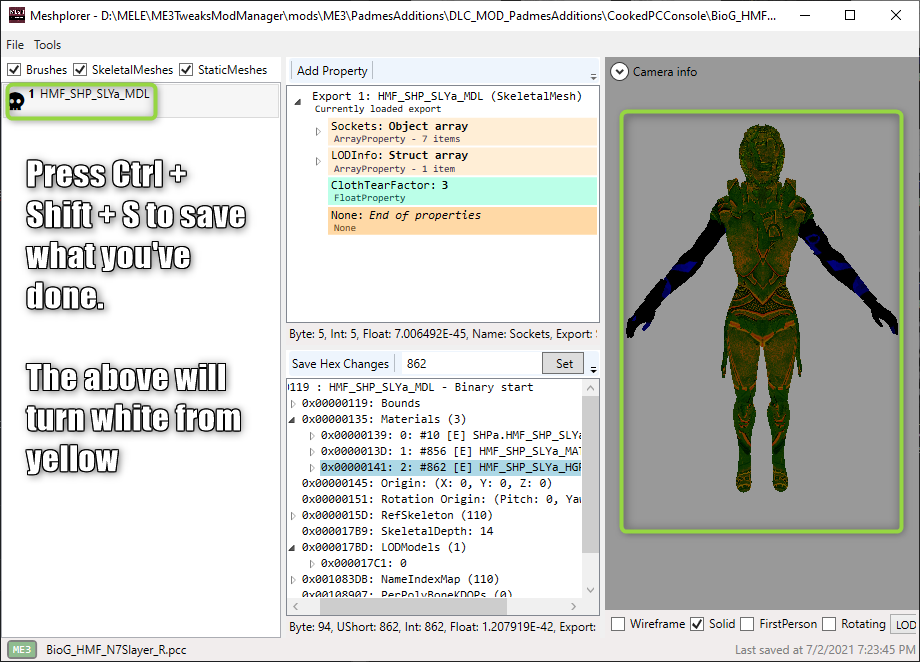Select the ClothTearFactor: 3 property
The image size is (920, 662).
(x=462, y=191)
